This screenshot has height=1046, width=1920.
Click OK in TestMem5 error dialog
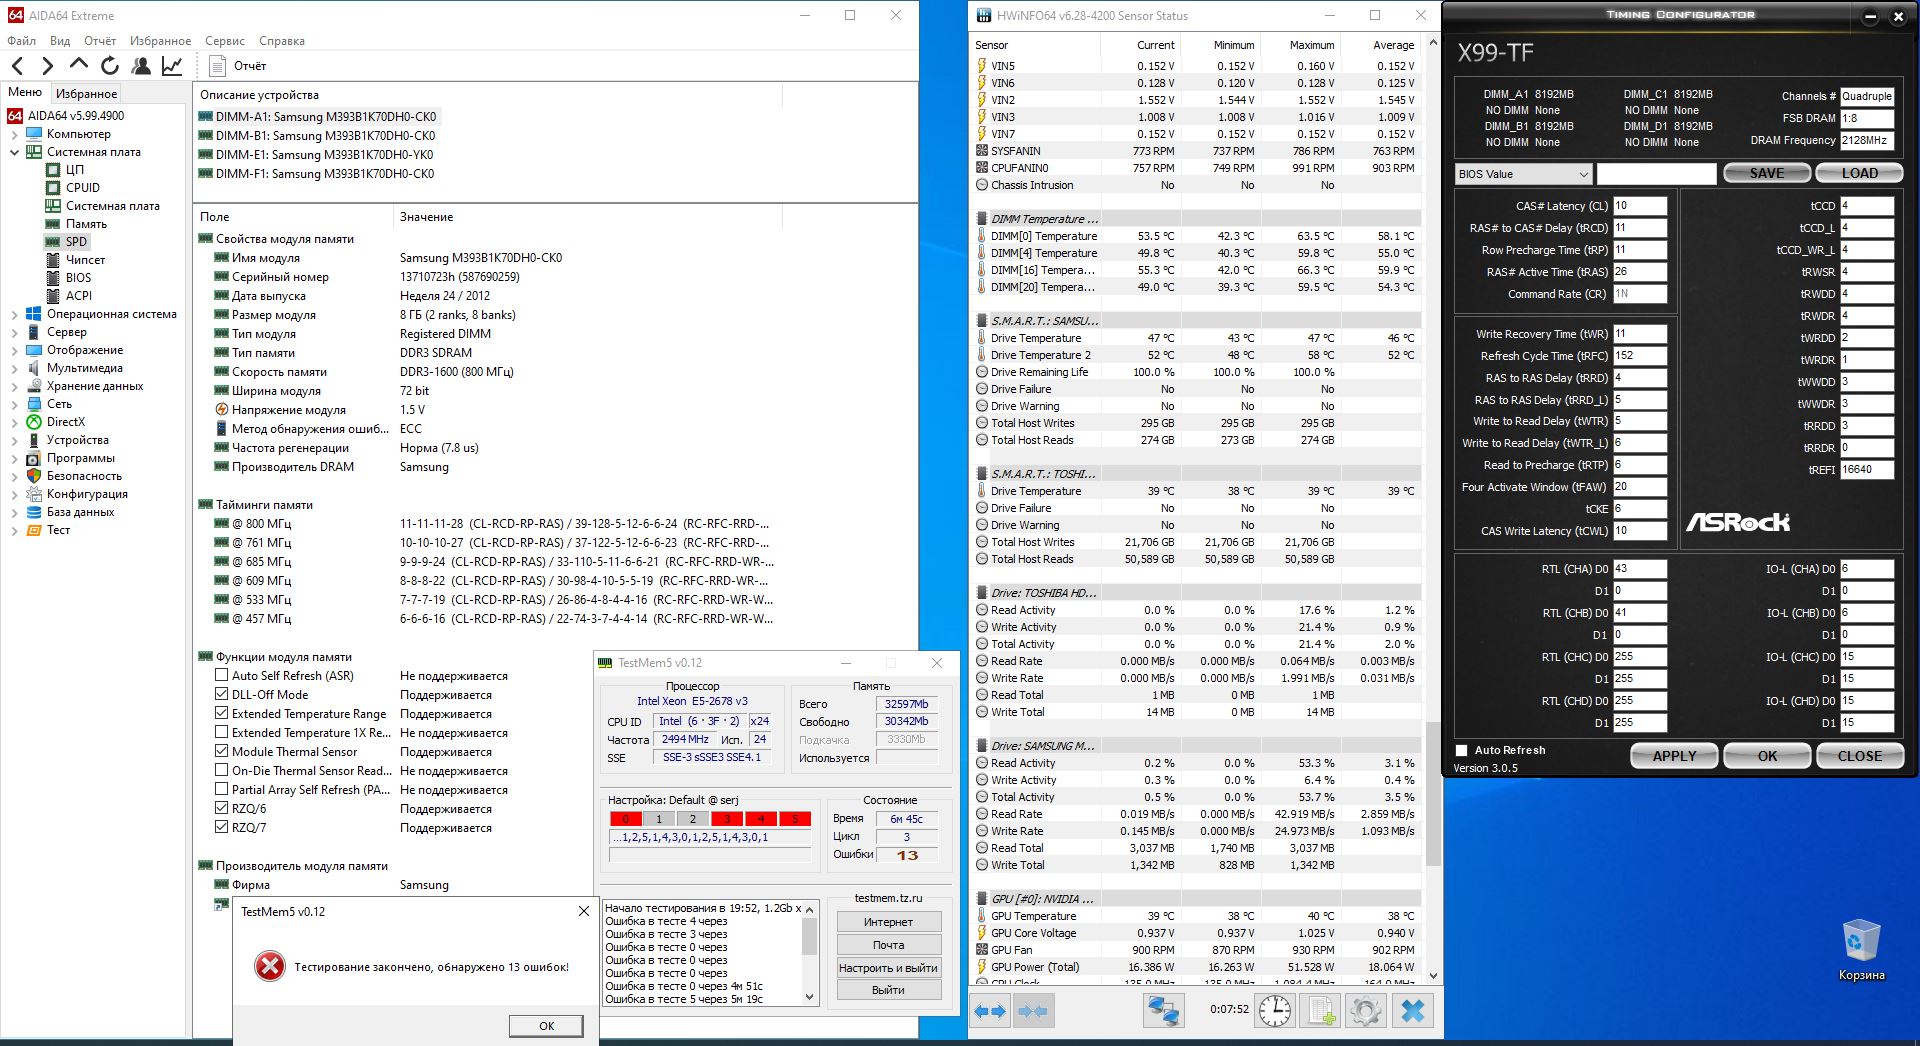[x=546, y=1026]
